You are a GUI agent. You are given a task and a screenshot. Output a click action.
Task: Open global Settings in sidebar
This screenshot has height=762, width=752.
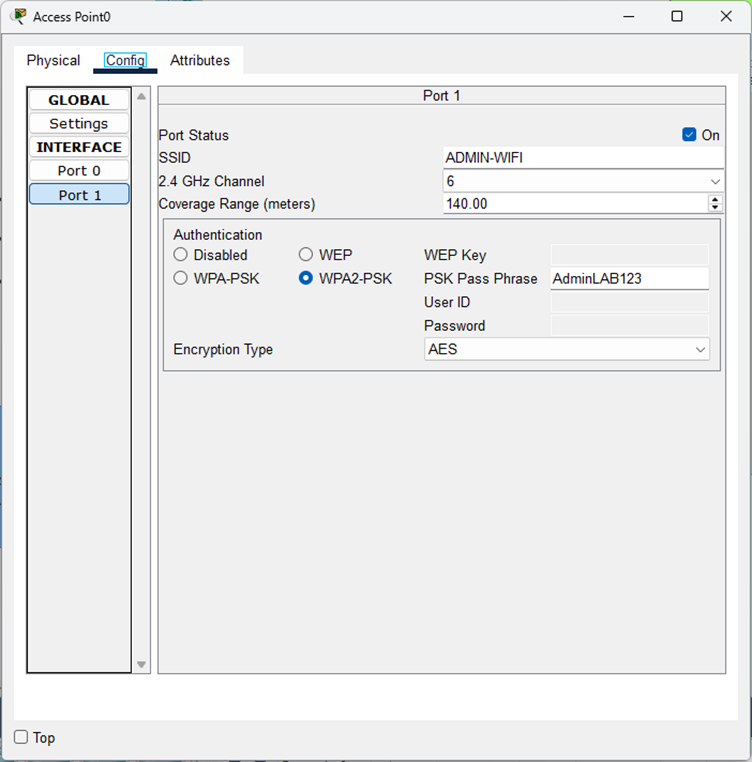(79, 124)
